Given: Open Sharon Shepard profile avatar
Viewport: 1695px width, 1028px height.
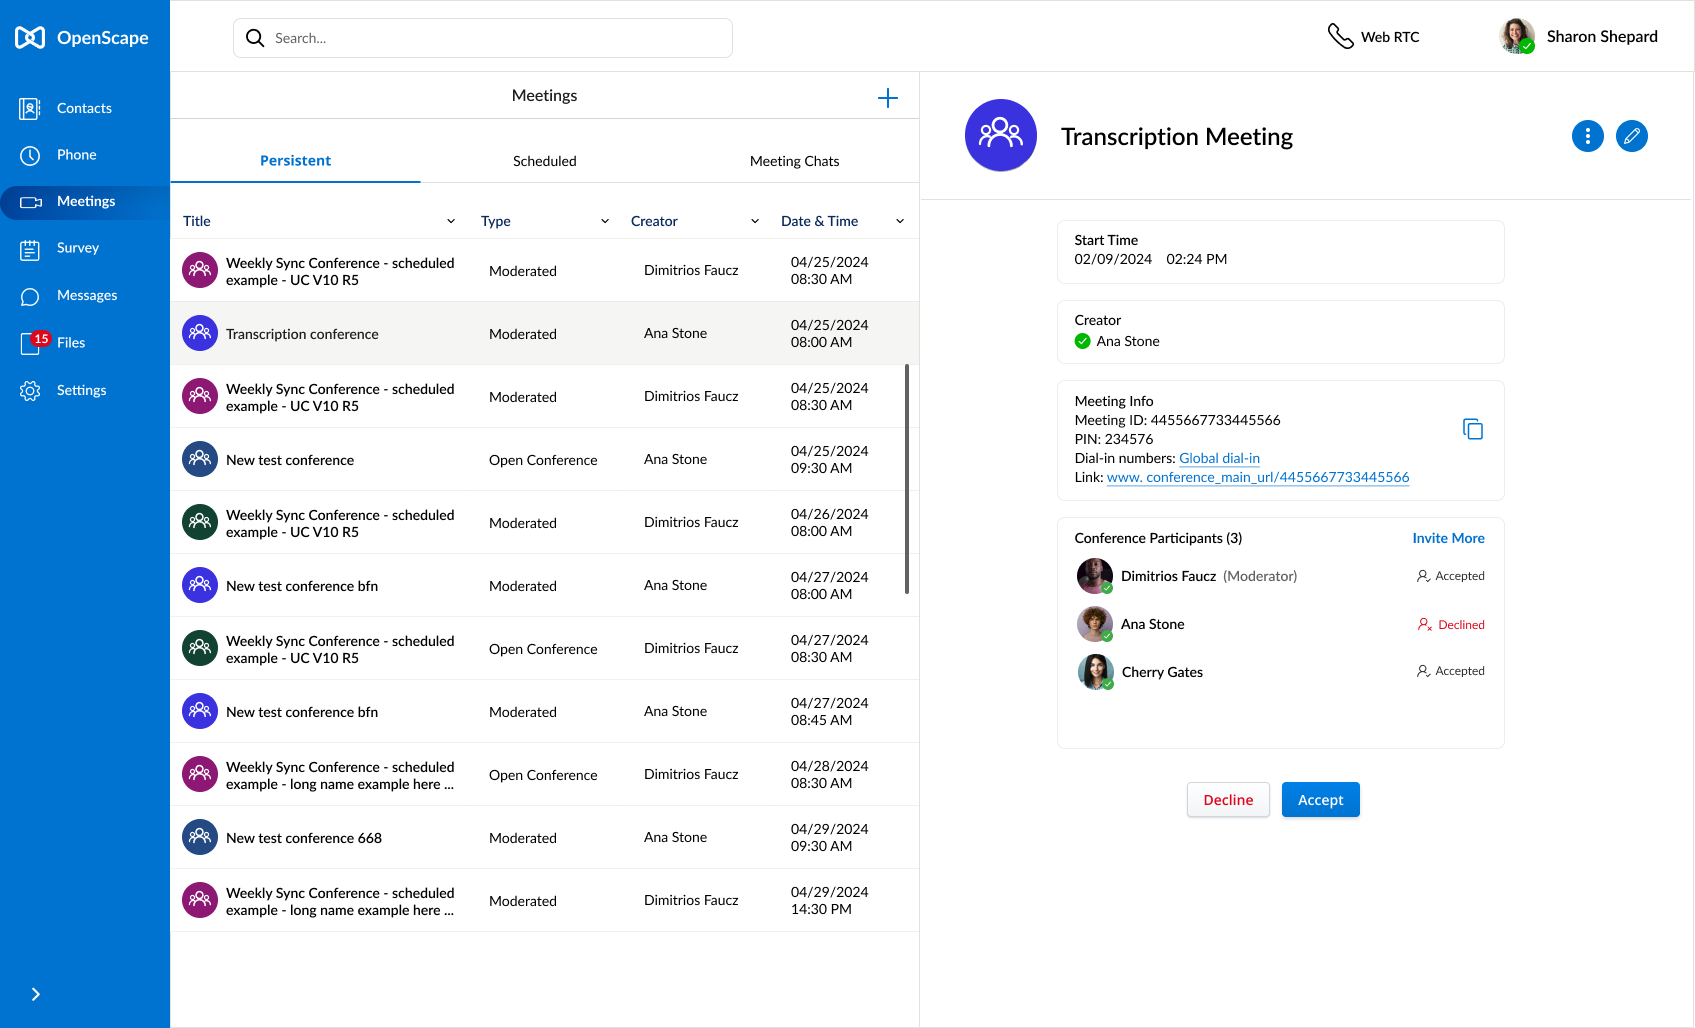Looking at the screenshot, I should (1517, 36).
